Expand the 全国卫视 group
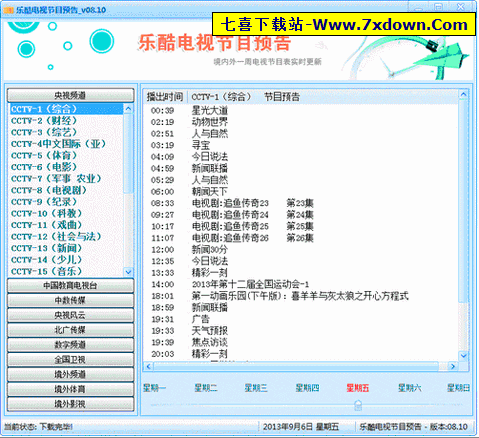Image resolution: width=479 pixels, height=438 pixels. tap(70, 360)
